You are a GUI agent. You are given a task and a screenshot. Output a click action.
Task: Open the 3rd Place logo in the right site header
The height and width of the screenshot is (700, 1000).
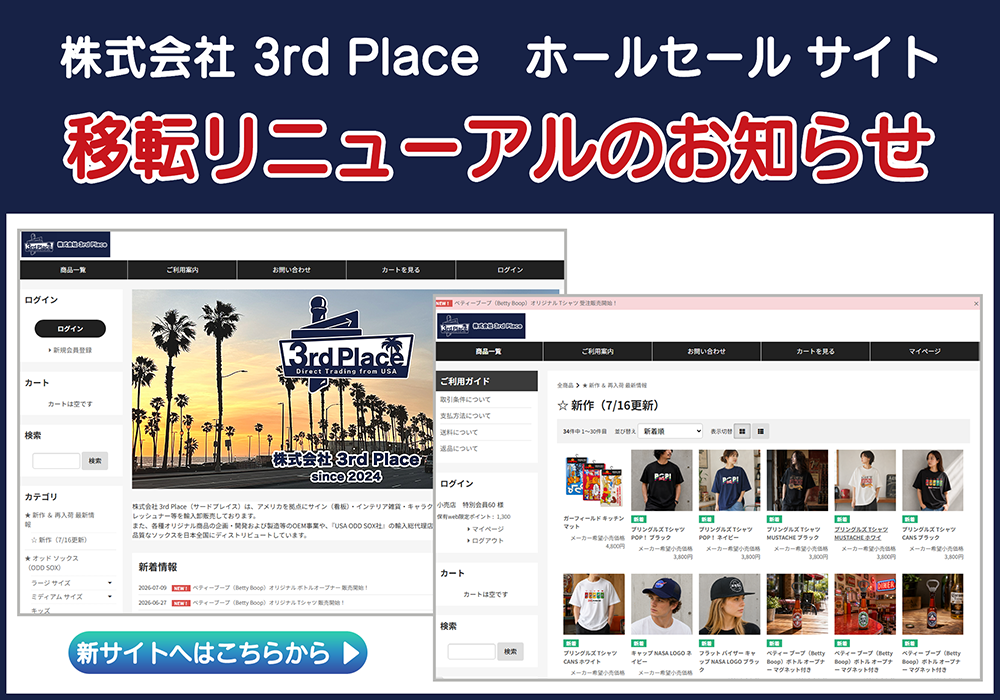click(482, 326)
